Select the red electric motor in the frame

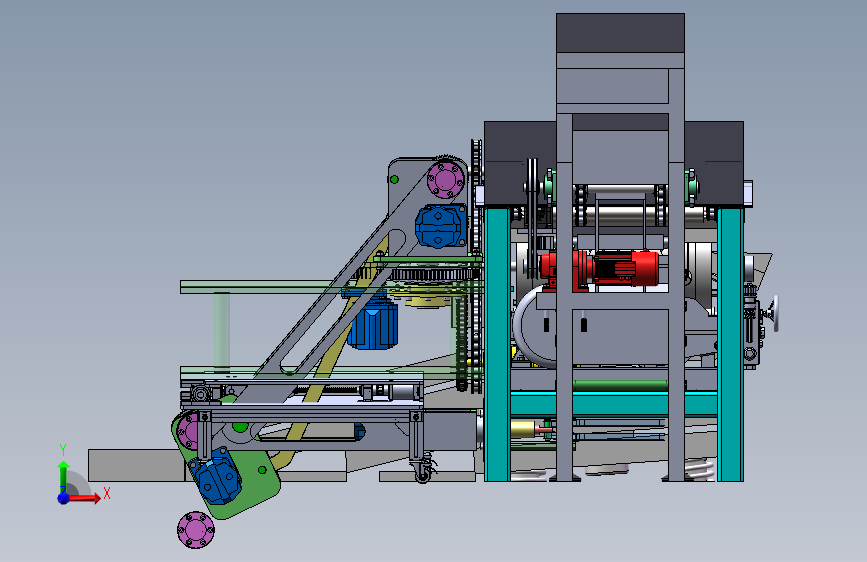[x=600, y=268]
